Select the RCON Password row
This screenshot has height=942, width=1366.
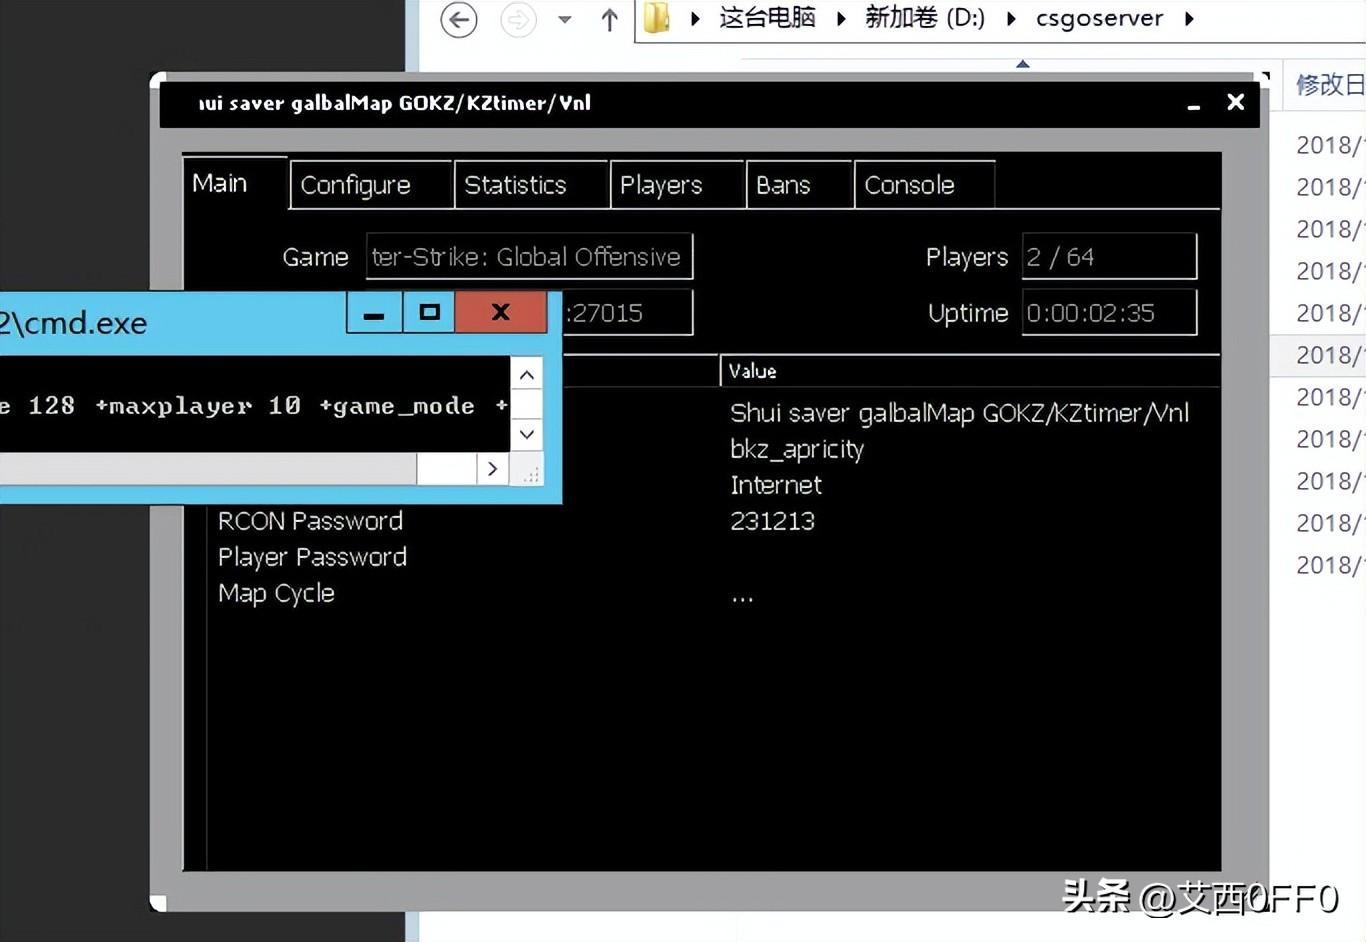click(310, 521)
